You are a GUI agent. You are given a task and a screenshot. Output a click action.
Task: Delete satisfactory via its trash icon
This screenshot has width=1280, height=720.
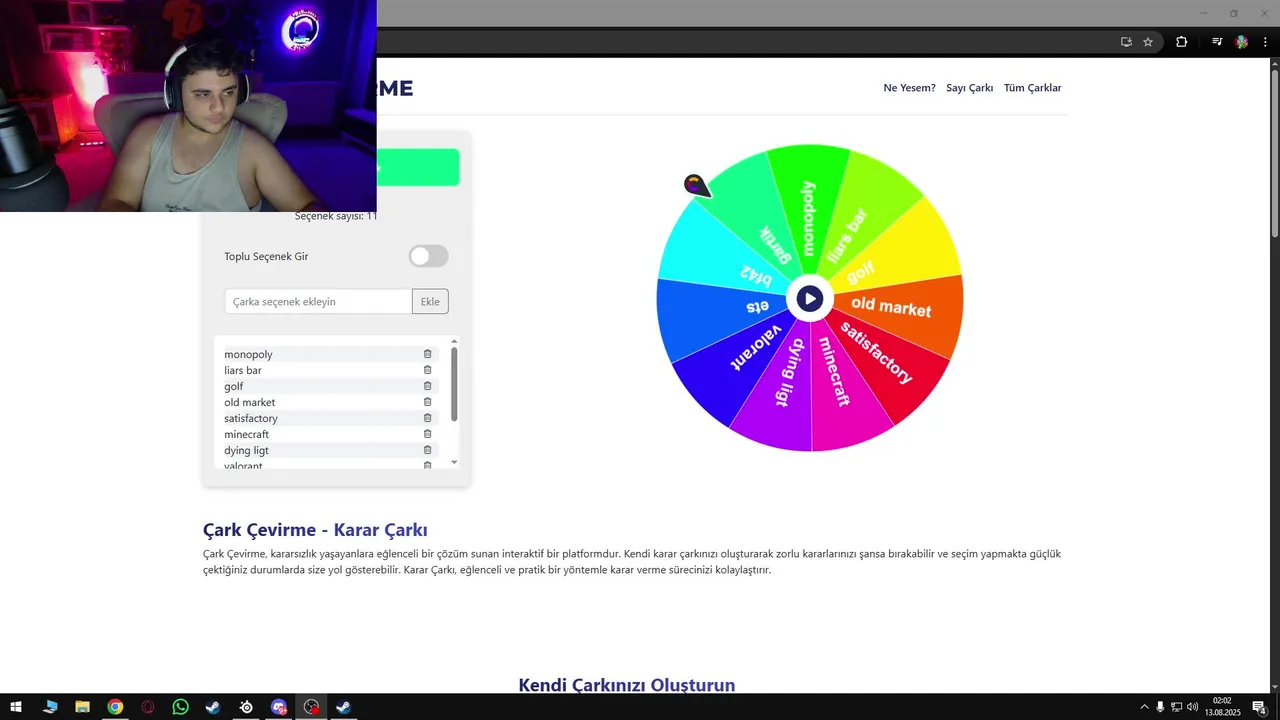click(427, 418)
